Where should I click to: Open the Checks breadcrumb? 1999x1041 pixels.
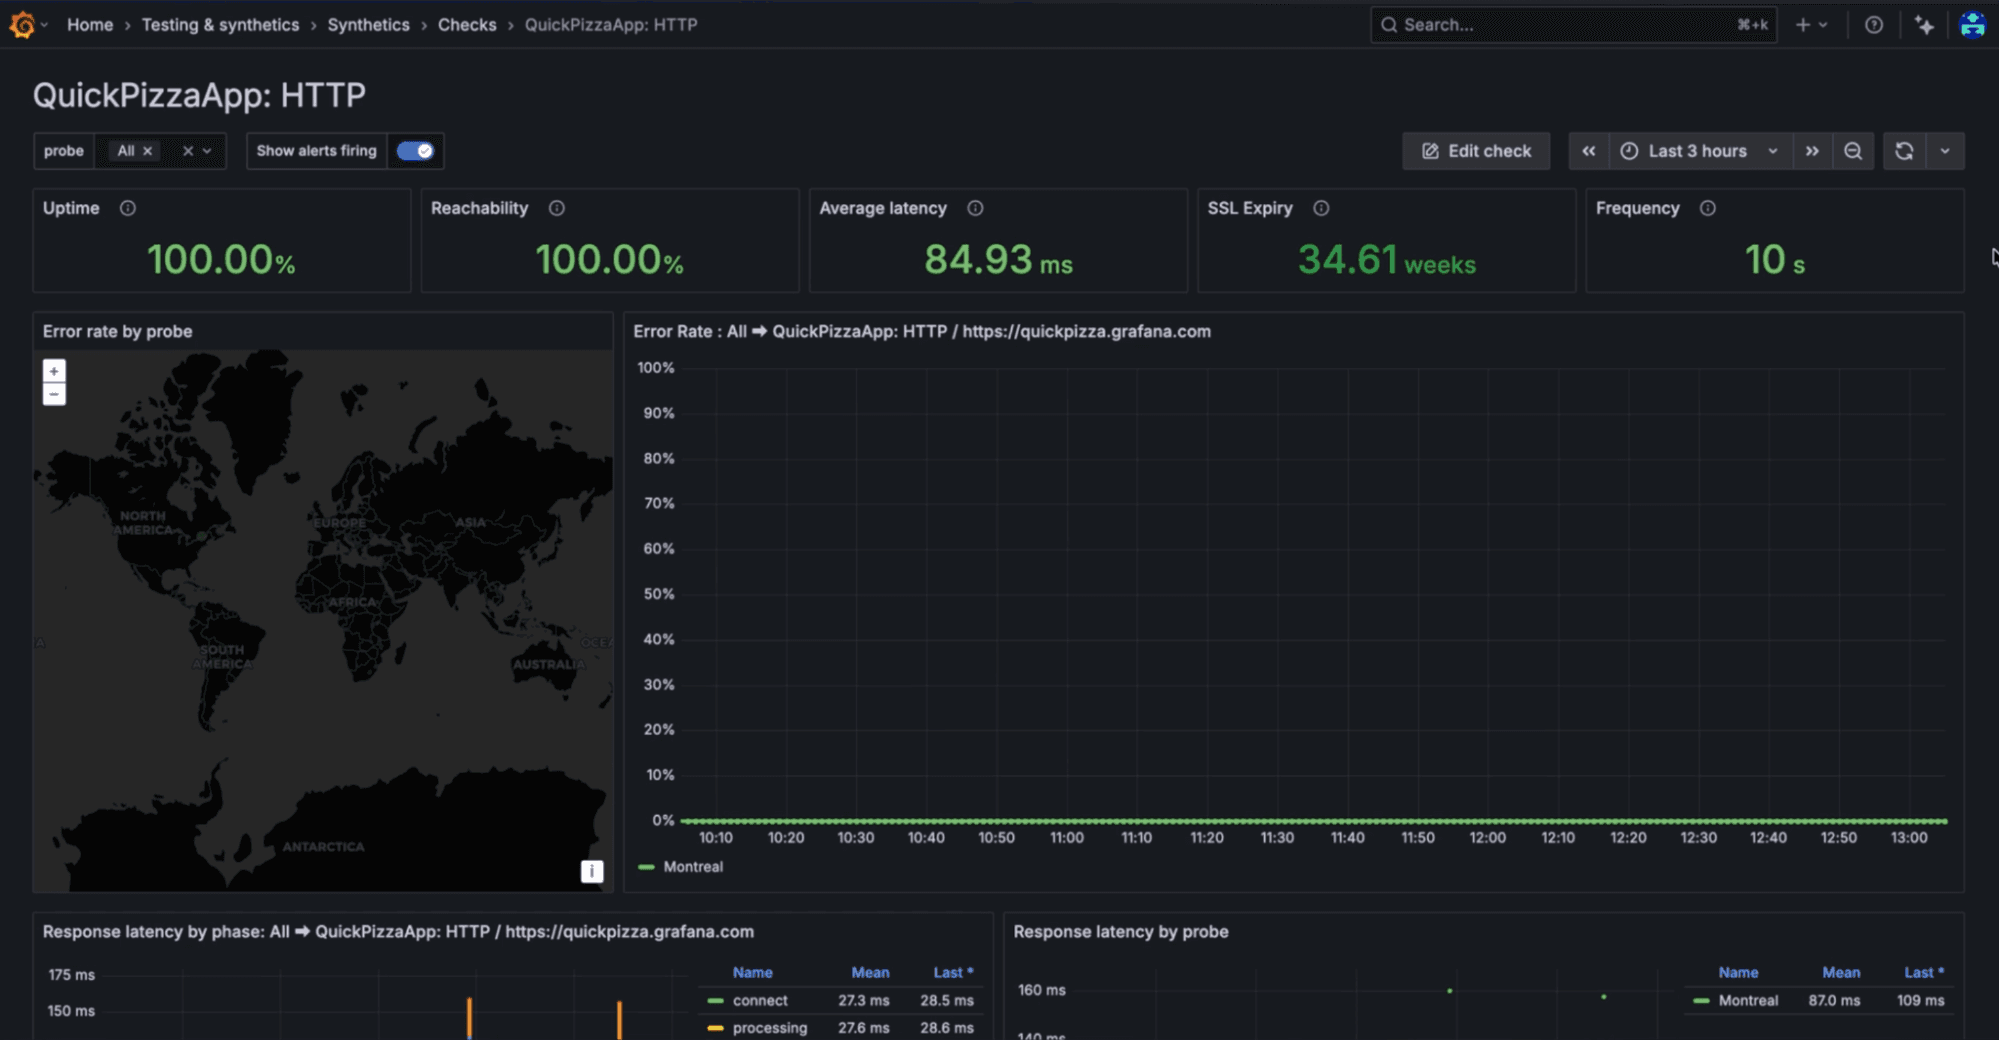[x=467, y=25]
